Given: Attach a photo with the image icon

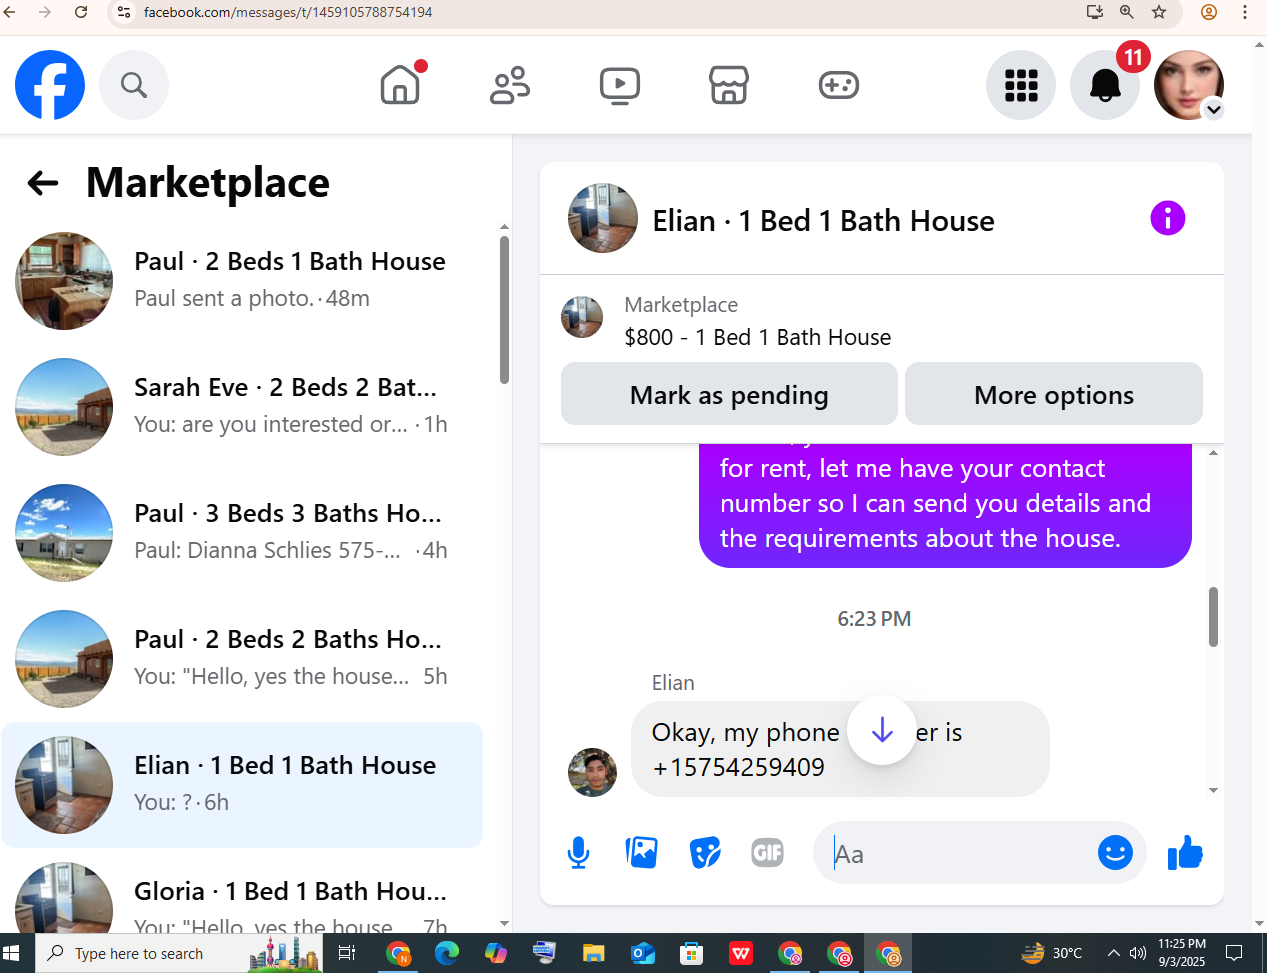Looking at the screenshot, I should 641,853.
